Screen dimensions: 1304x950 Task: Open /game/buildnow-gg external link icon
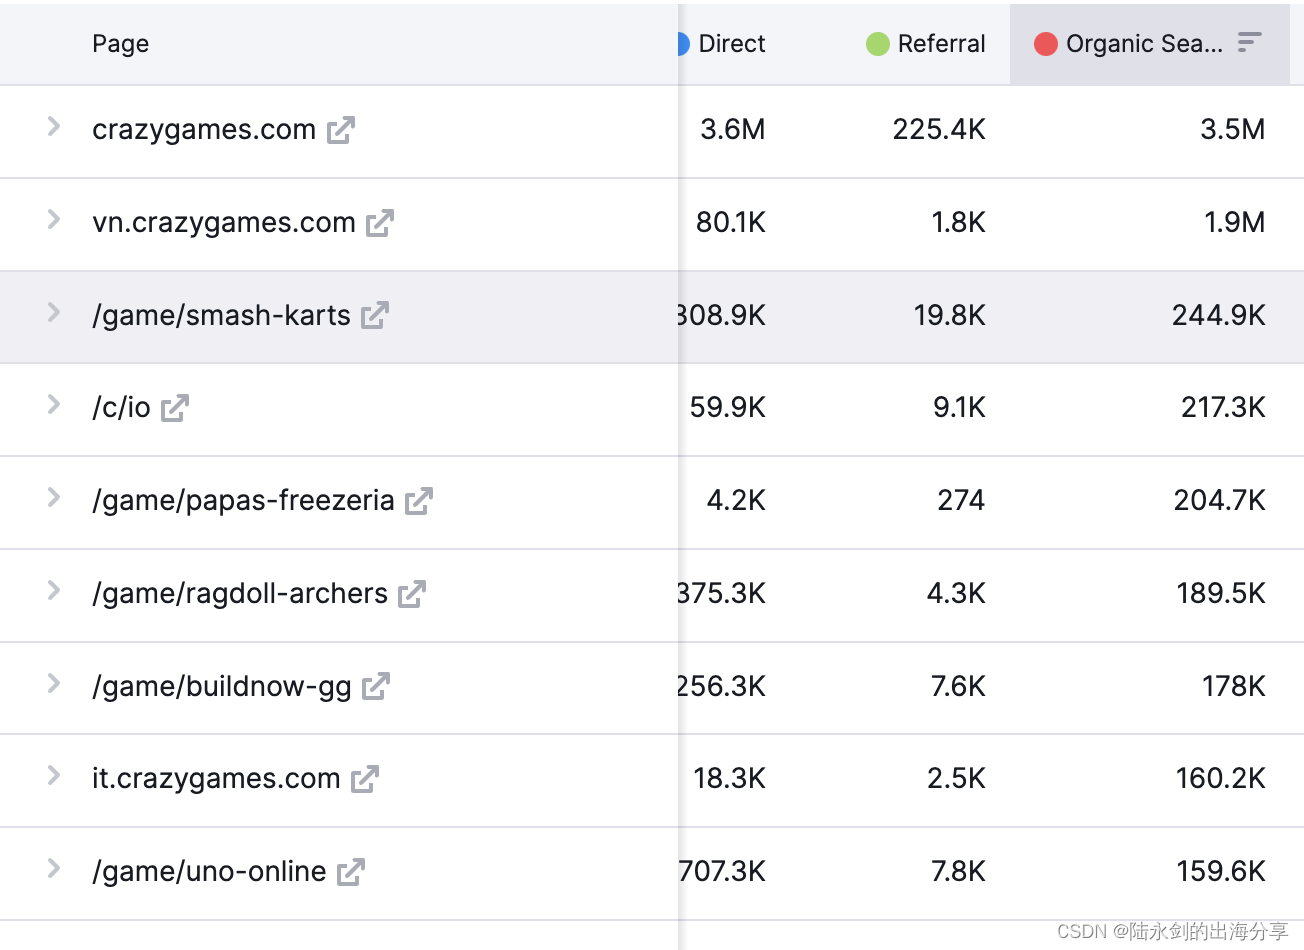coord(376,686)
